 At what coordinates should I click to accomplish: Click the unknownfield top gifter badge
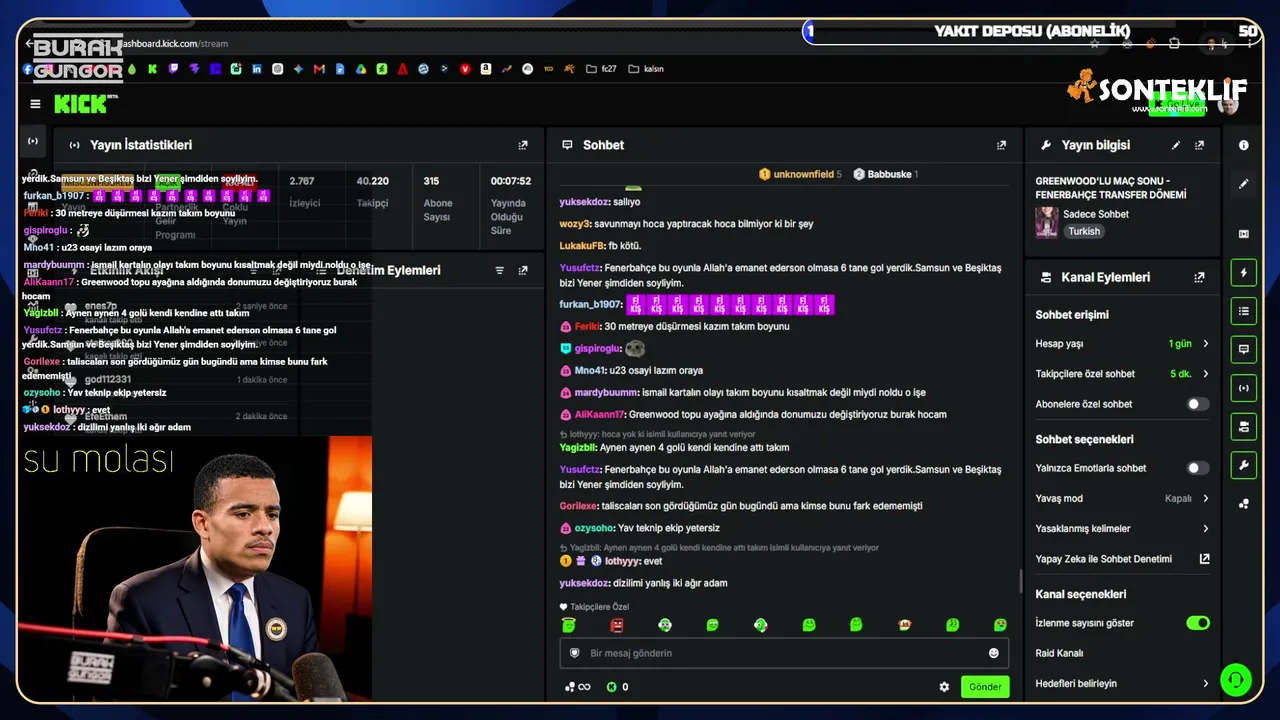pos(800,174)
